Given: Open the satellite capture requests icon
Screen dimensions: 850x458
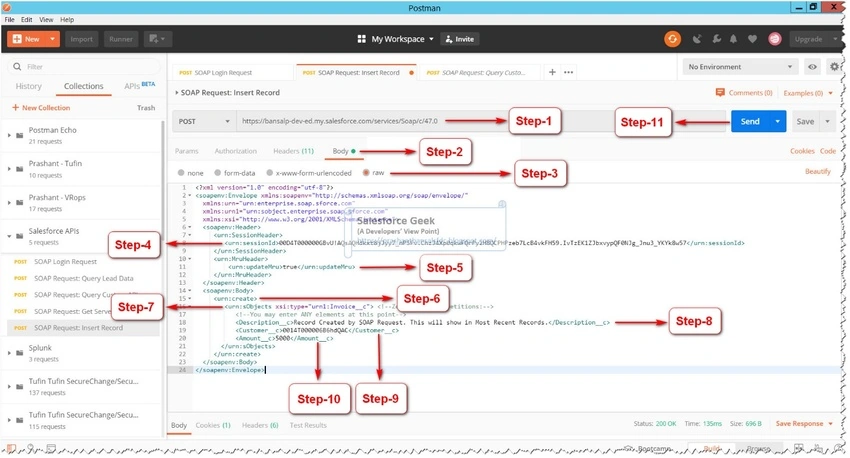Looking at the screenshot, I should point(697,39).
